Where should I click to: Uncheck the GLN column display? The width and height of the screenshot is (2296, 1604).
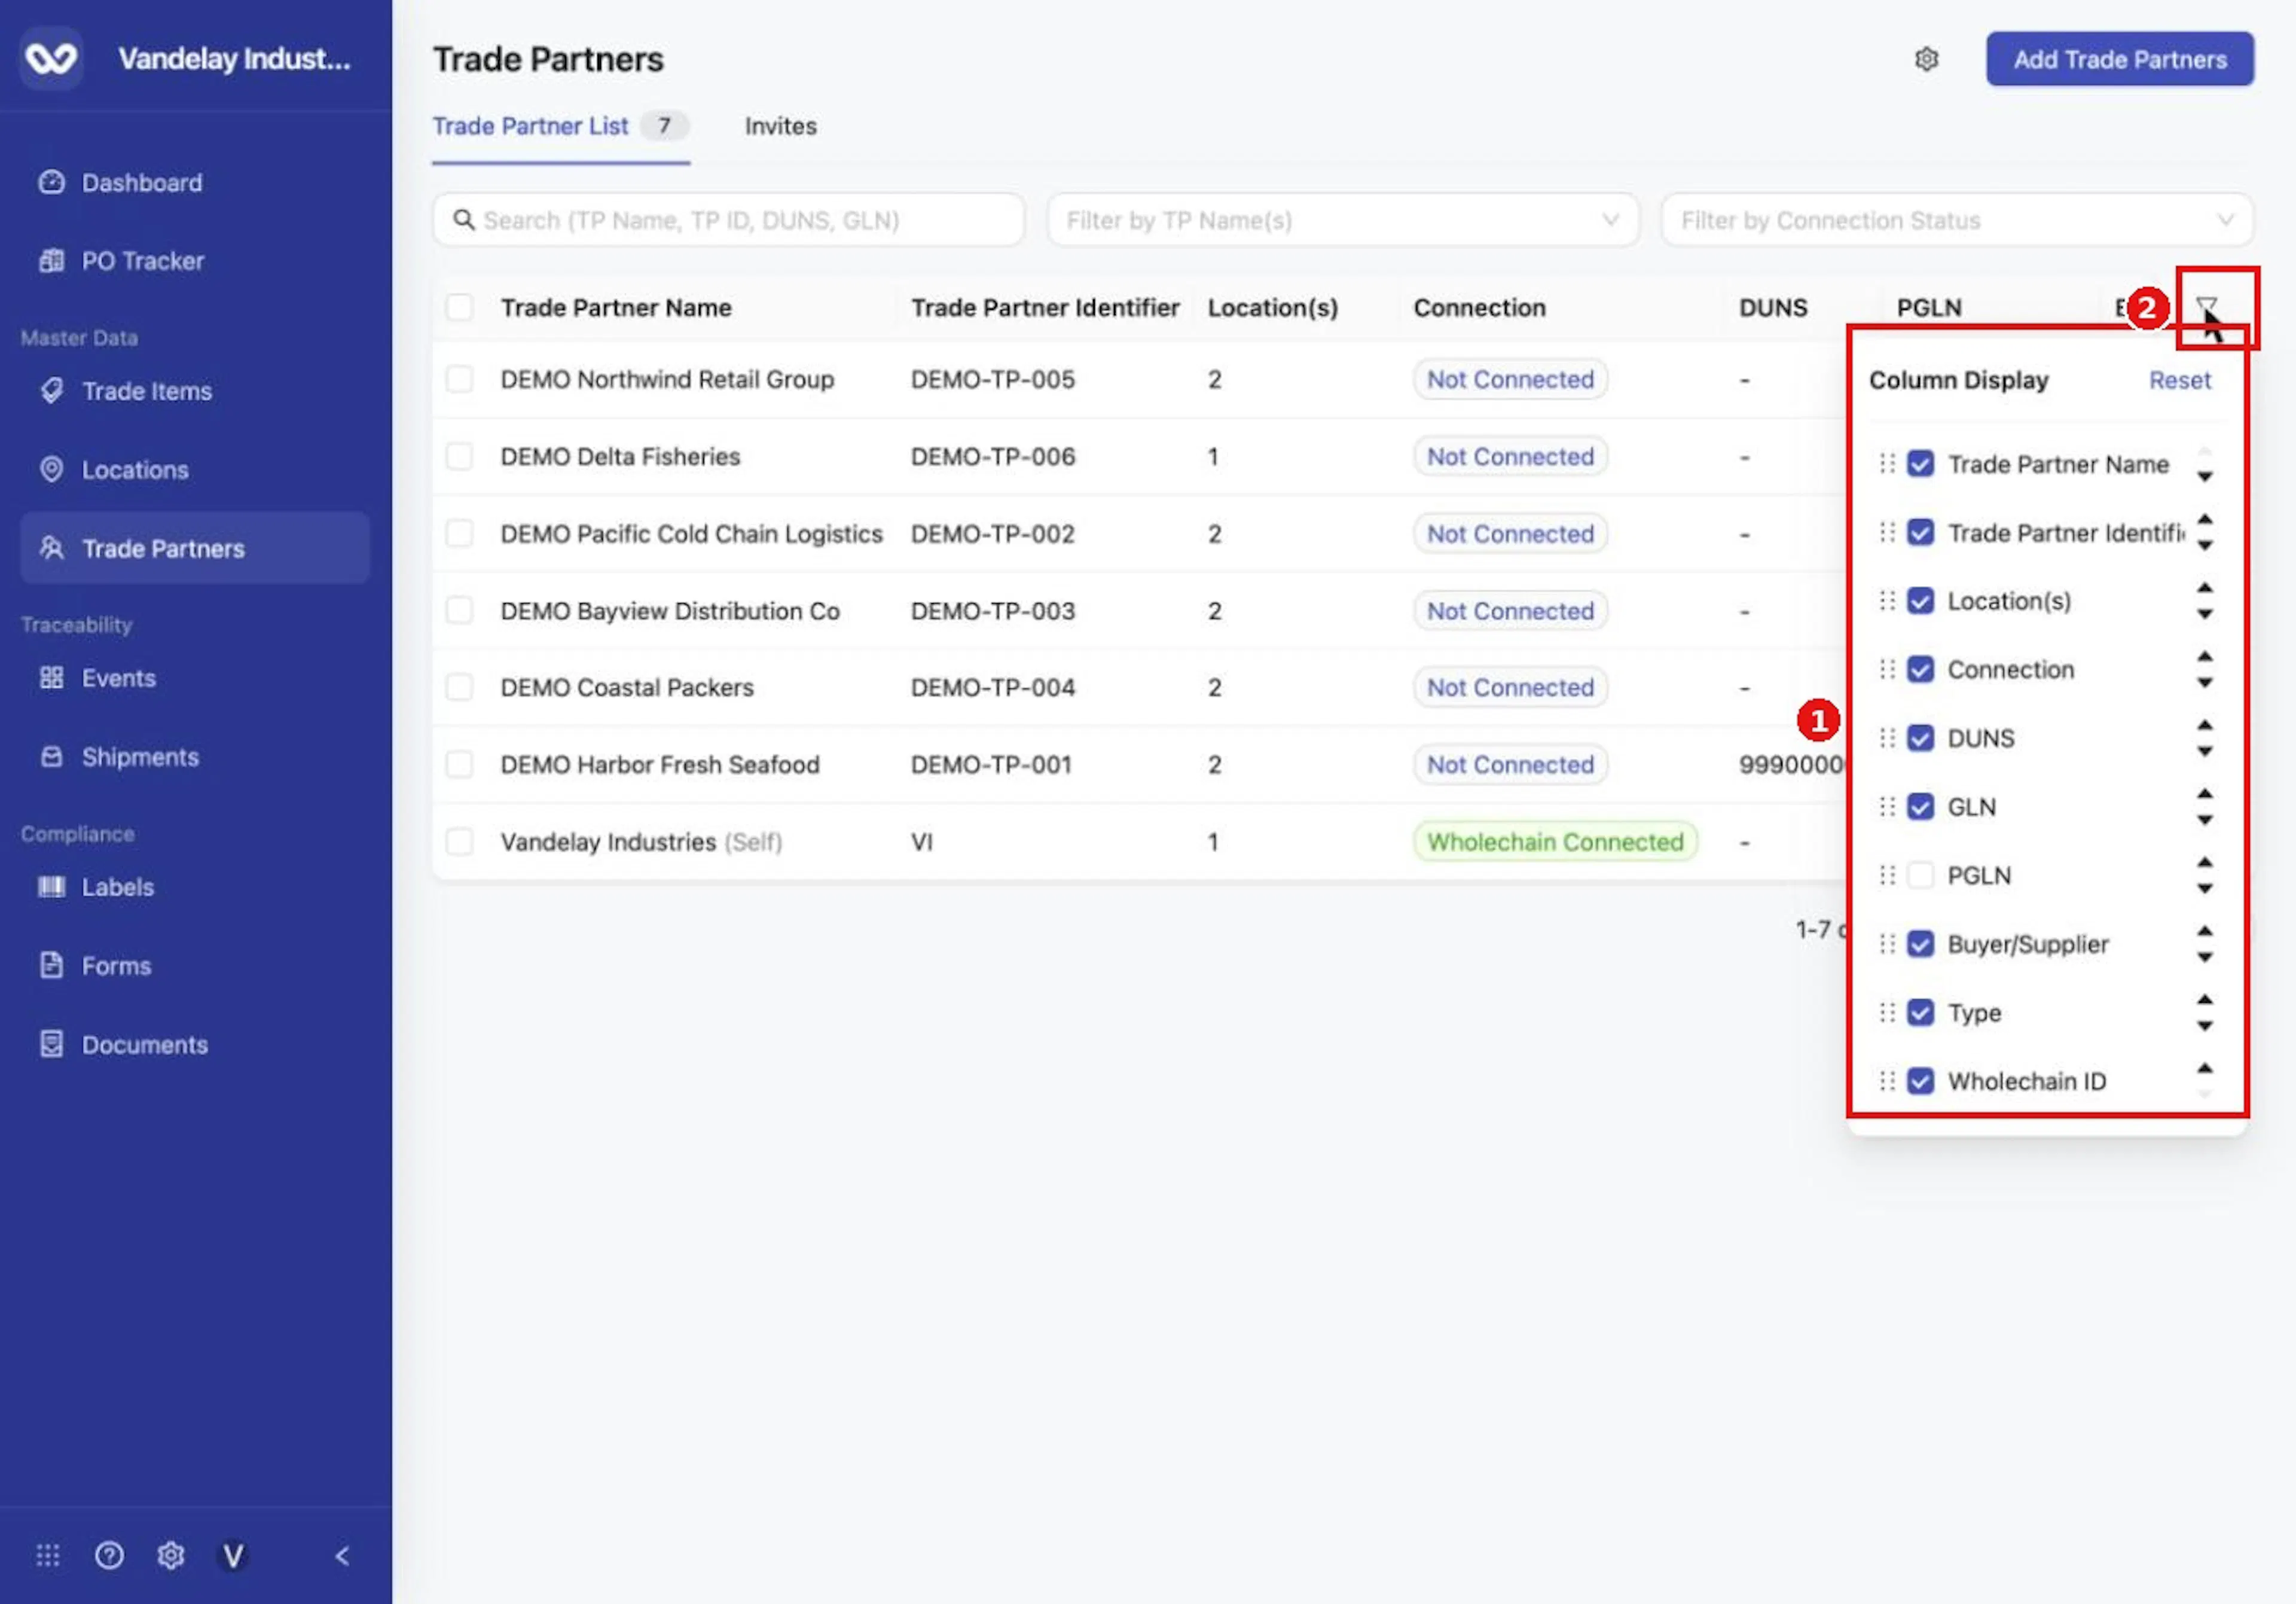tap(1920, 806)
